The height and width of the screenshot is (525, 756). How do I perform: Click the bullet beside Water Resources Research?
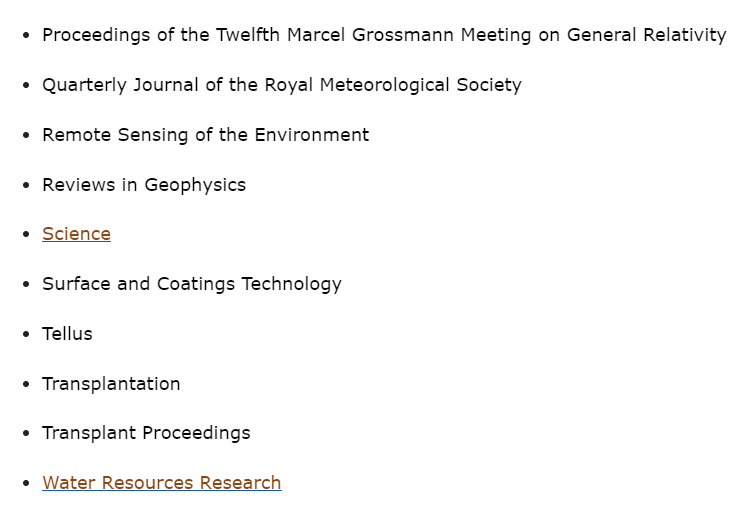[x=26, y=484]
